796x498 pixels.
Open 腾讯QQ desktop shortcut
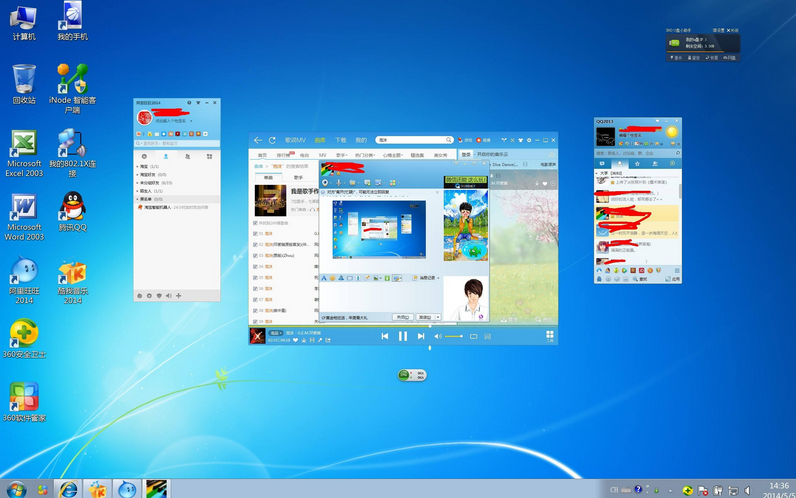coord(73,212)
